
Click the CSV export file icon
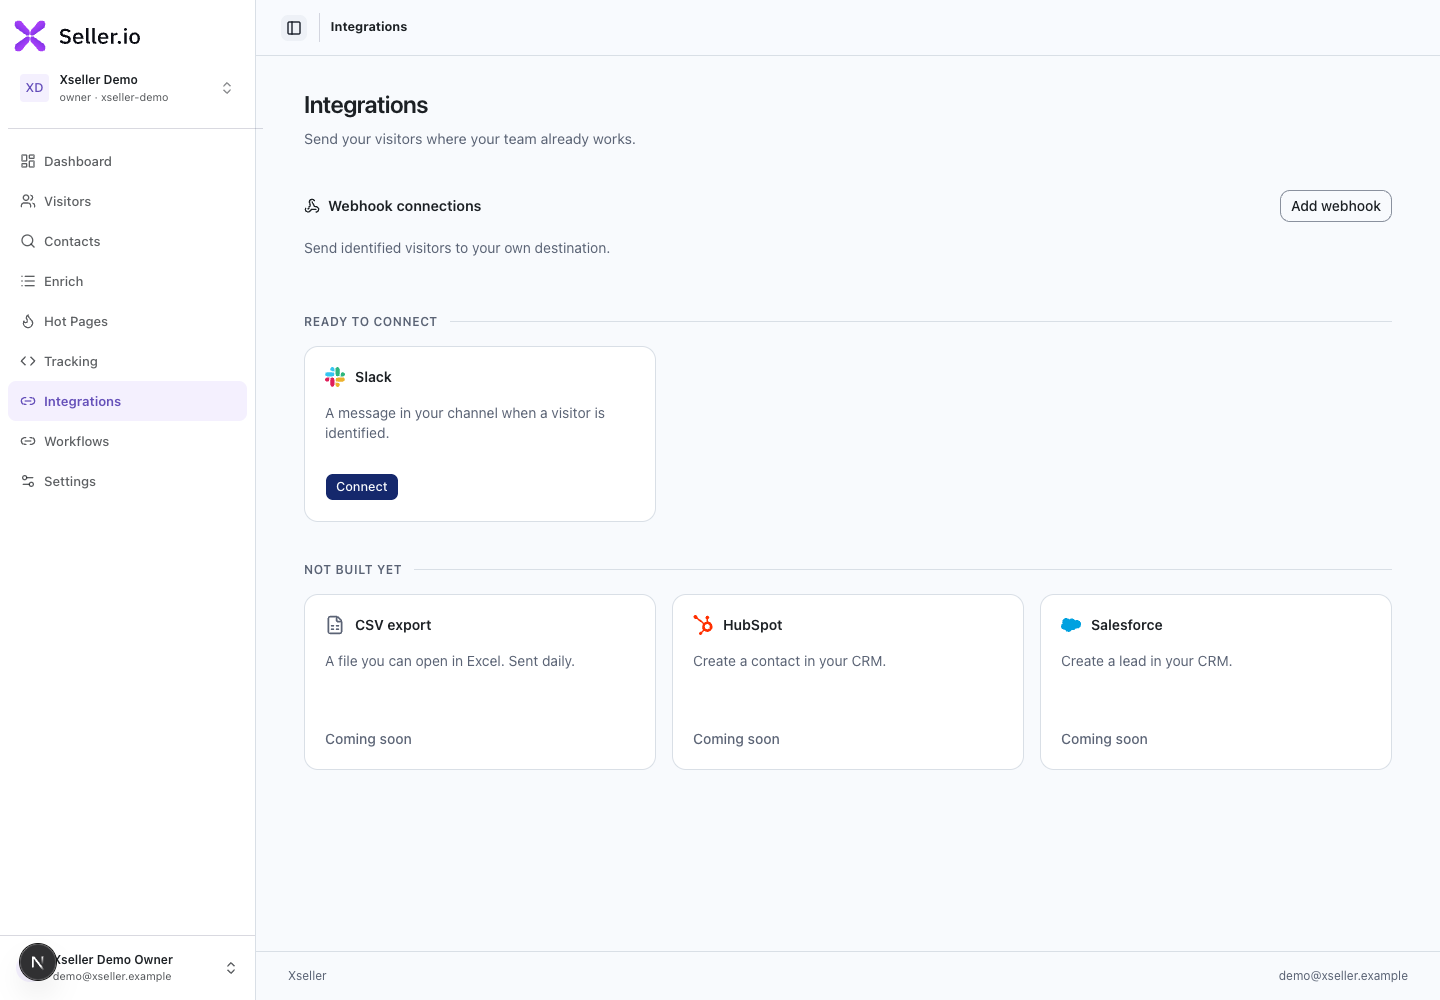coord(335,625)
